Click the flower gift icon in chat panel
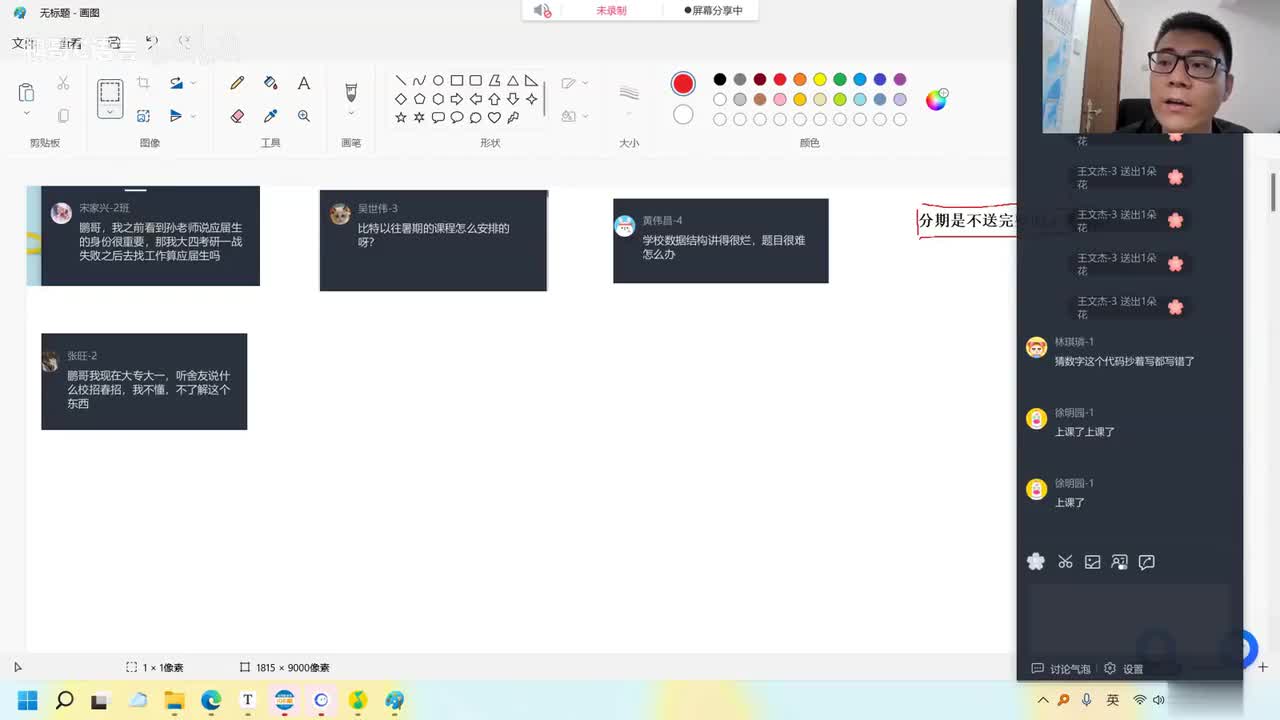Viewport: 1280px width, 720px height. point(1036,562)
